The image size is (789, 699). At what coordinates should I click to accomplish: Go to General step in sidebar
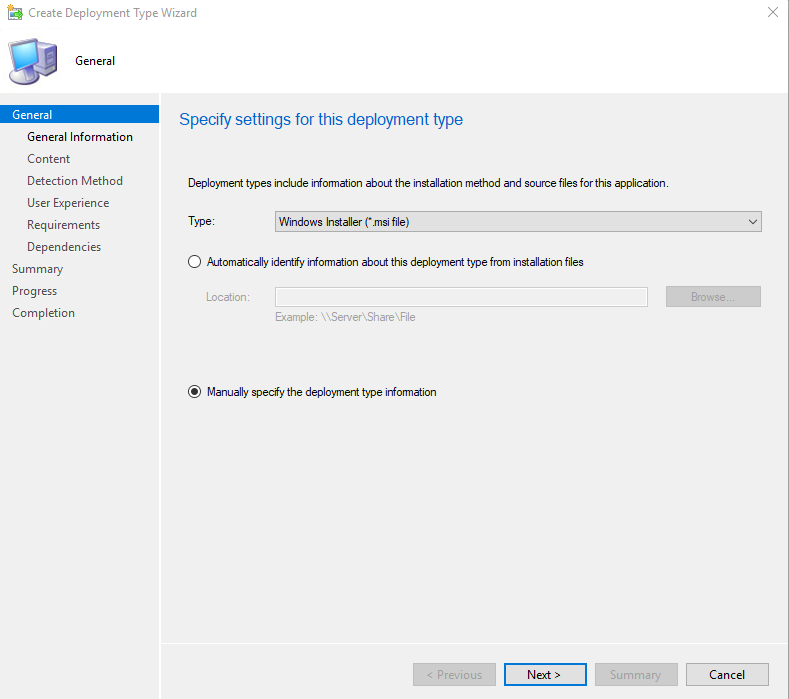[x=33, y=115]
